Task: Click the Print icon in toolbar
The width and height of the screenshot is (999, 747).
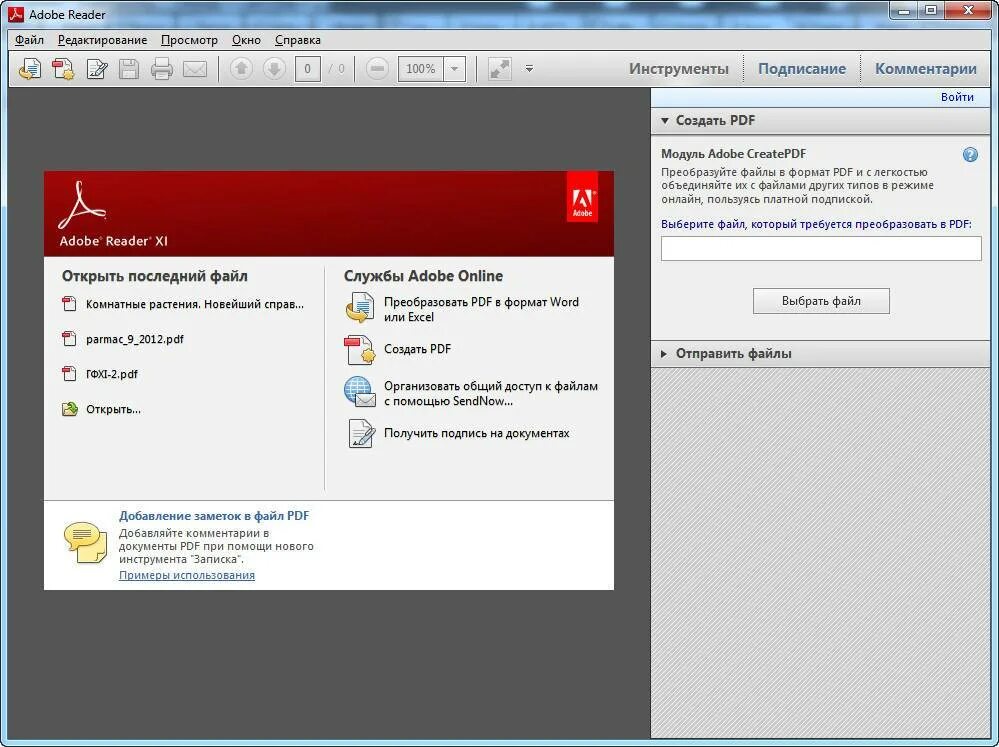Action: click(161, 68)
